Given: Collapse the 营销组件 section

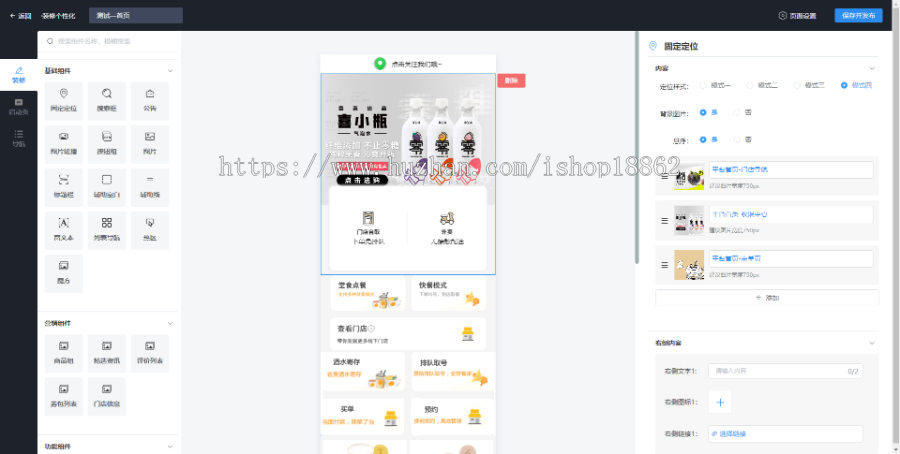Looking at the screenshot, I should pos(170,323).
